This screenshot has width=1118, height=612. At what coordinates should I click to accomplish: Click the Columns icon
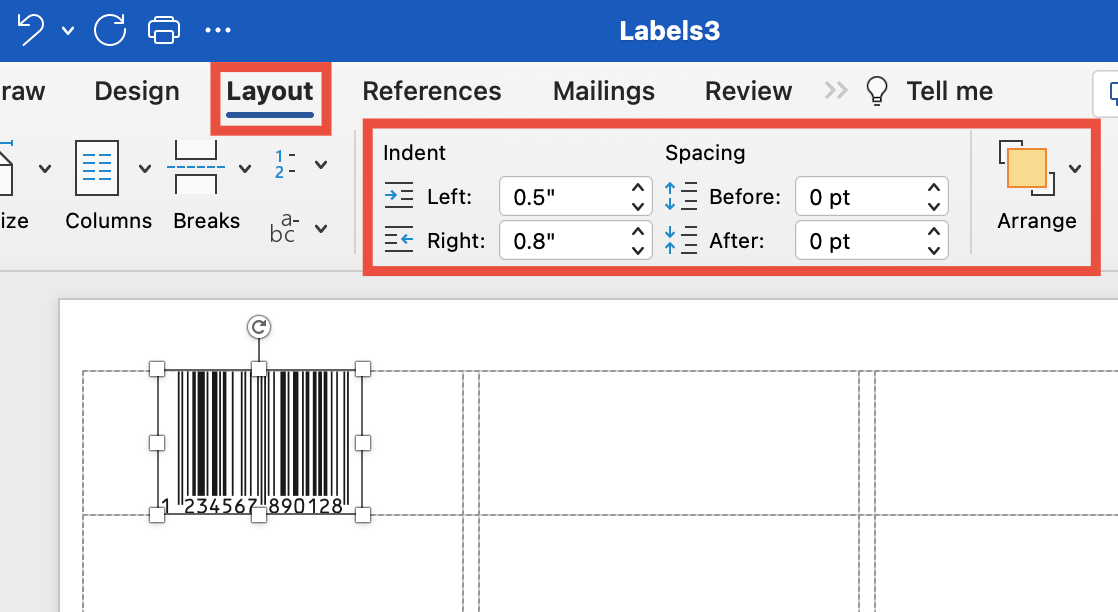[97, 168]
